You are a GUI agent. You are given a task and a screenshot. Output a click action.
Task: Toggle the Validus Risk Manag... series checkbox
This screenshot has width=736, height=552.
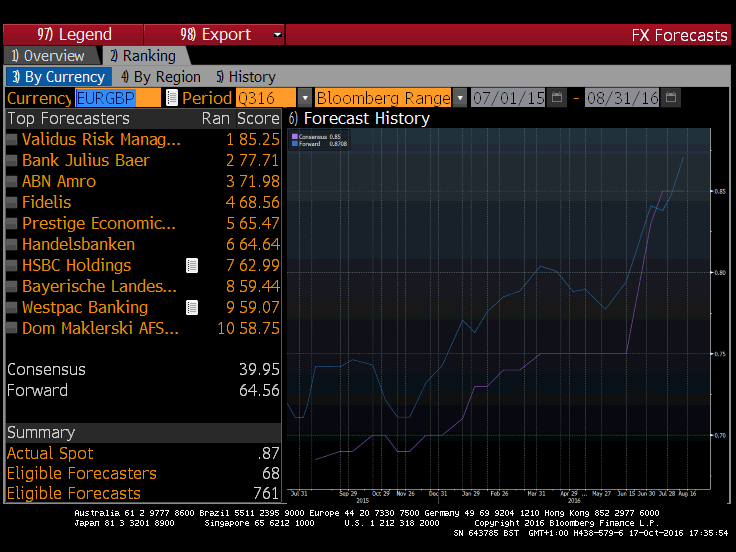pos(12,139)
